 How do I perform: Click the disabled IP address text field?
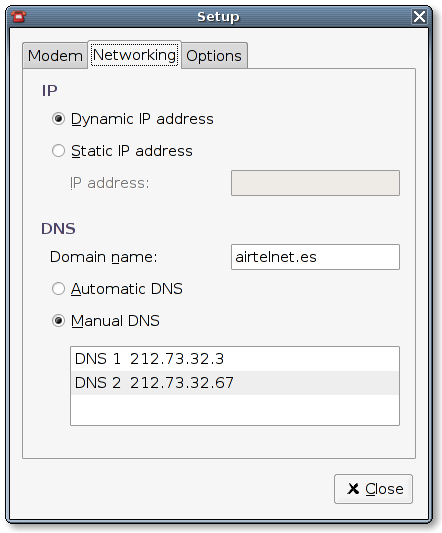point(315,183)
